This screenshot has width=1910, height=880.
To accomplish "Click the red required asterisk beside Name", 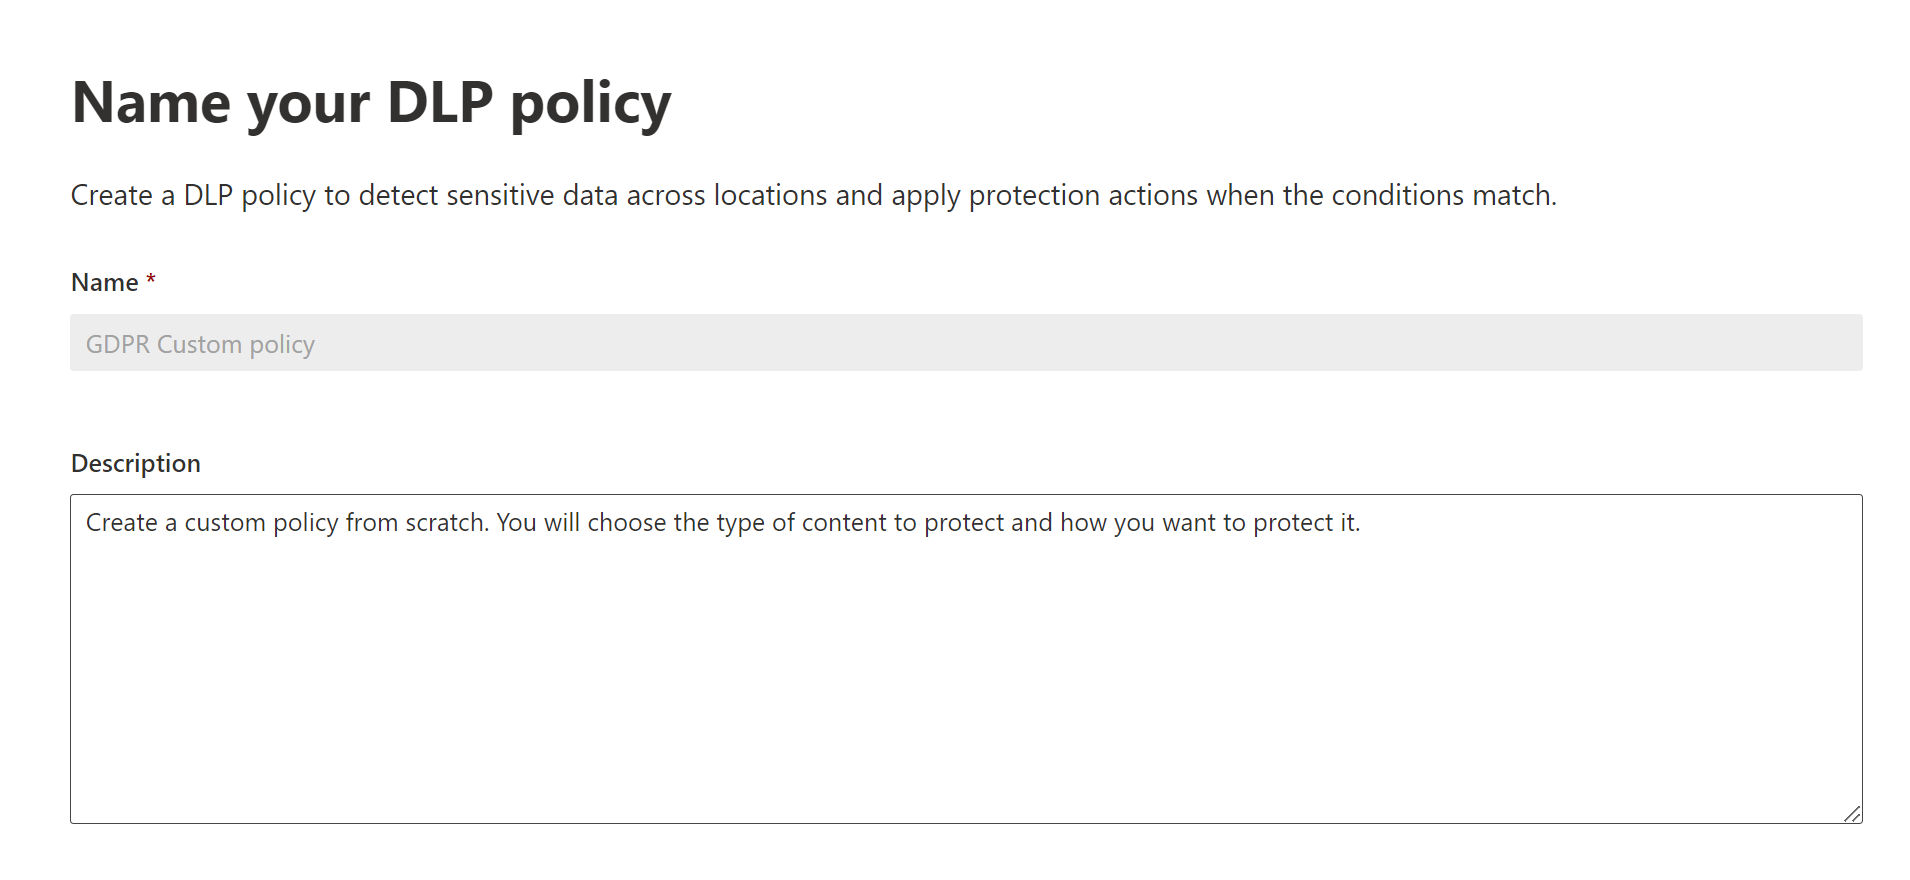I will [x=151, y=281].
